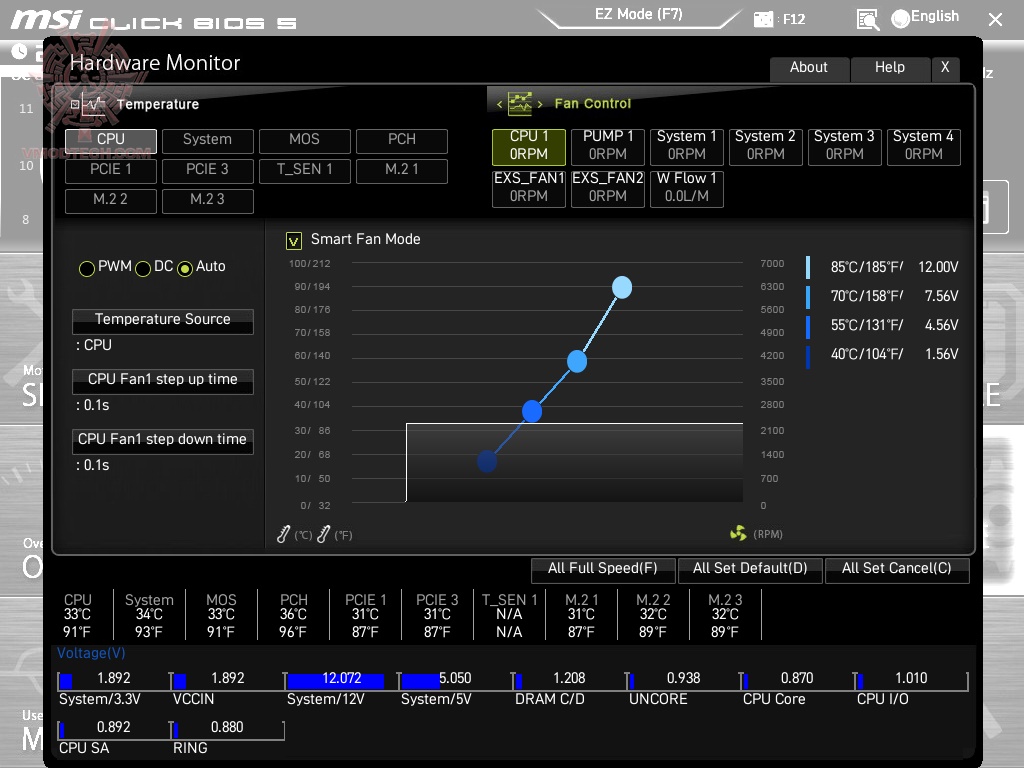Open the Help option in Hardware Monitor
Image resolution: width=1024 pixels, height=768 pixels.
click(x=890, y=67)
